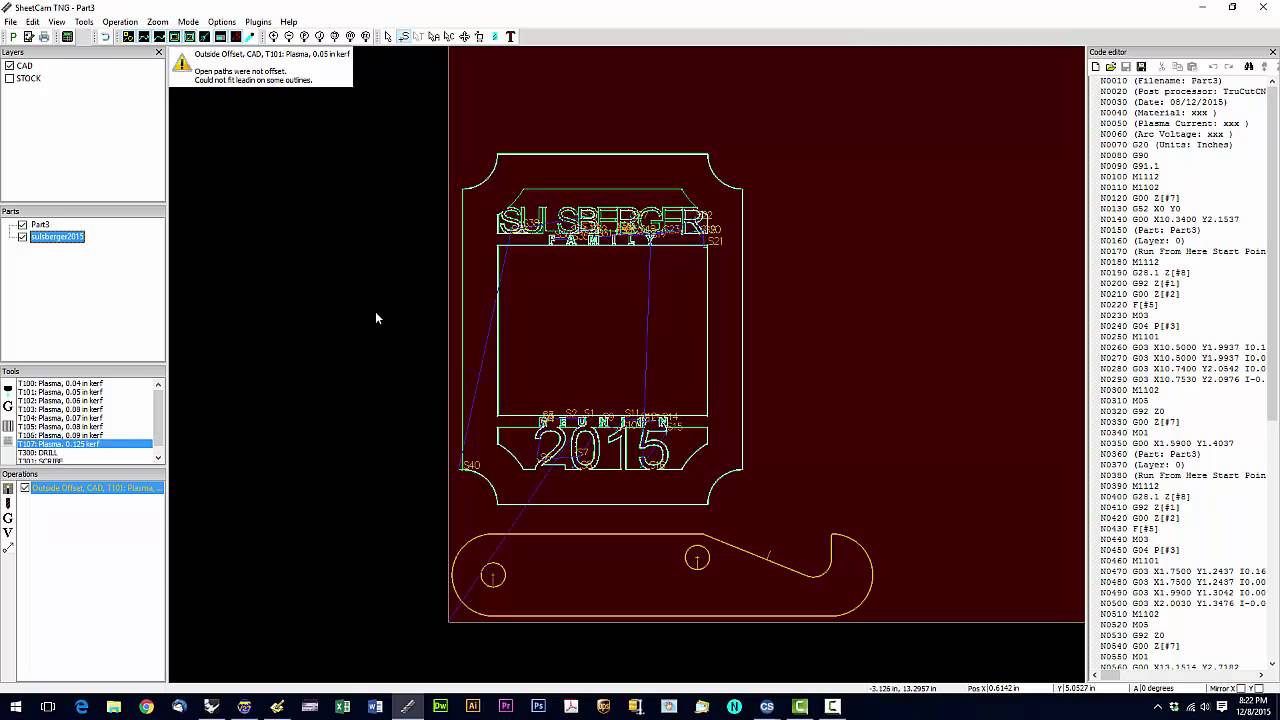Screen dimensions: 1280x720
Task: Toggle the CAD layer checkbox
Action: 9,66
